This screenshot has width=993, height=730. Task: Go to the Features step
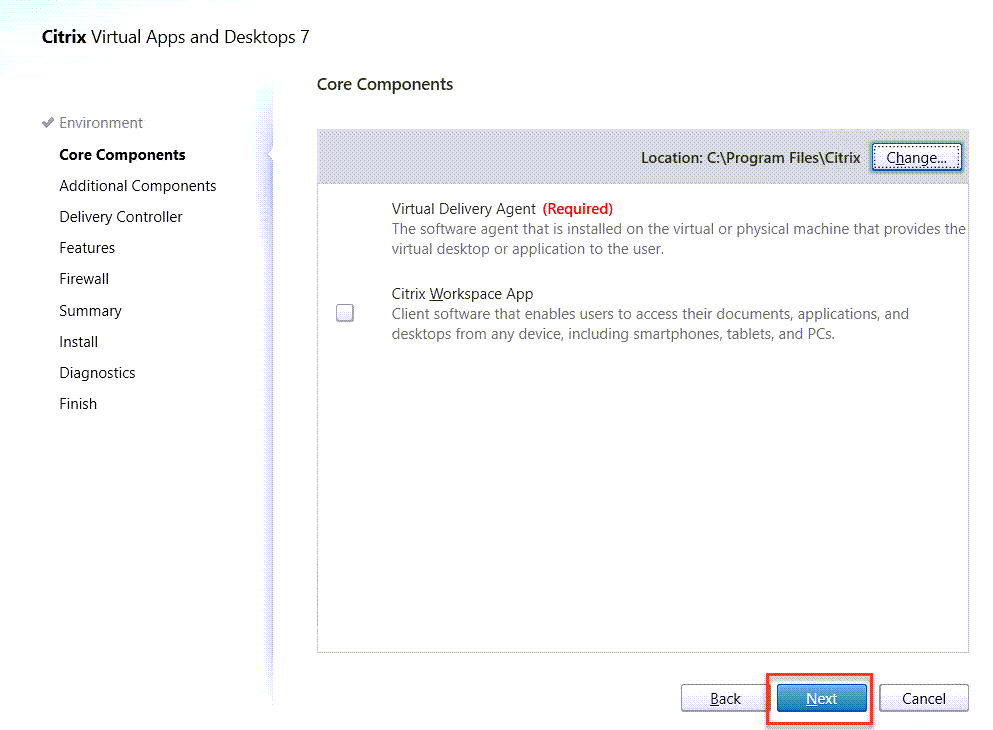87,248
